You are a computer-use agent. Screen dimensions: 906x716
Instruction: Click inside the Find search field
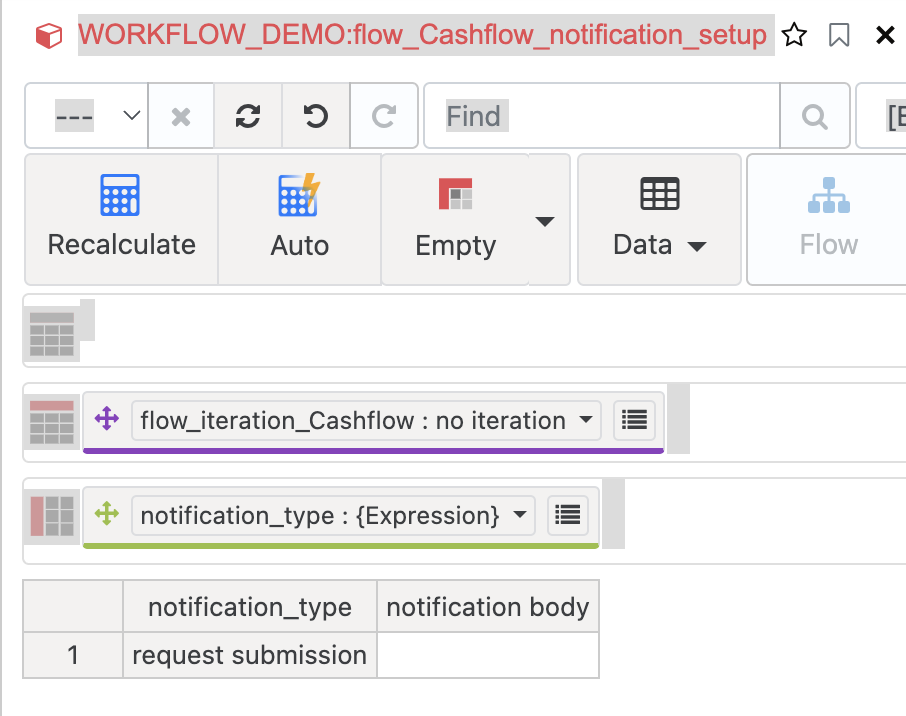[600, 117]
